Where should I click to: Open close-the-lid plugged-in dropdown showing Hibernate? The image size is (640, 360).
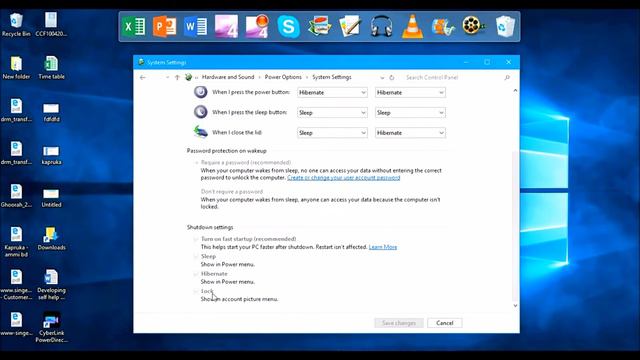pyautogui.click(x=410, y=133)
